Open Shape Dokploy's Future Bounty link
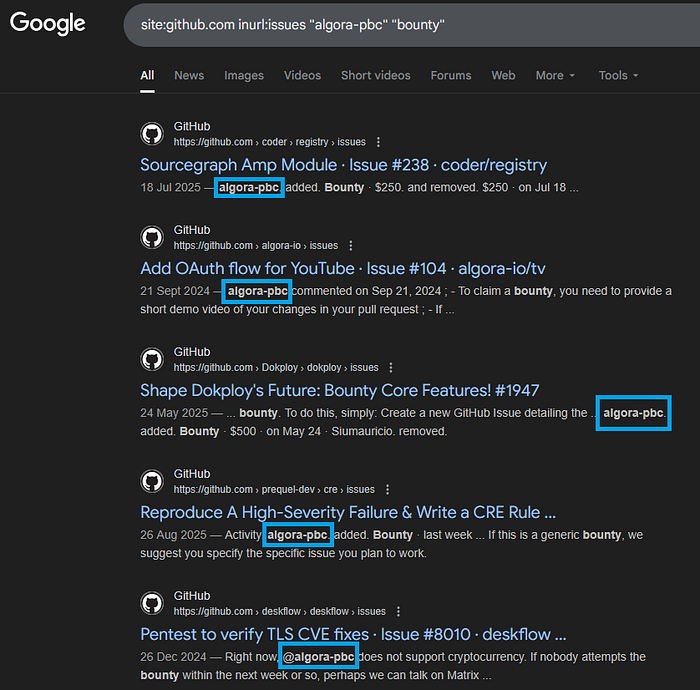The image size is (700, 690). point(340,391)
